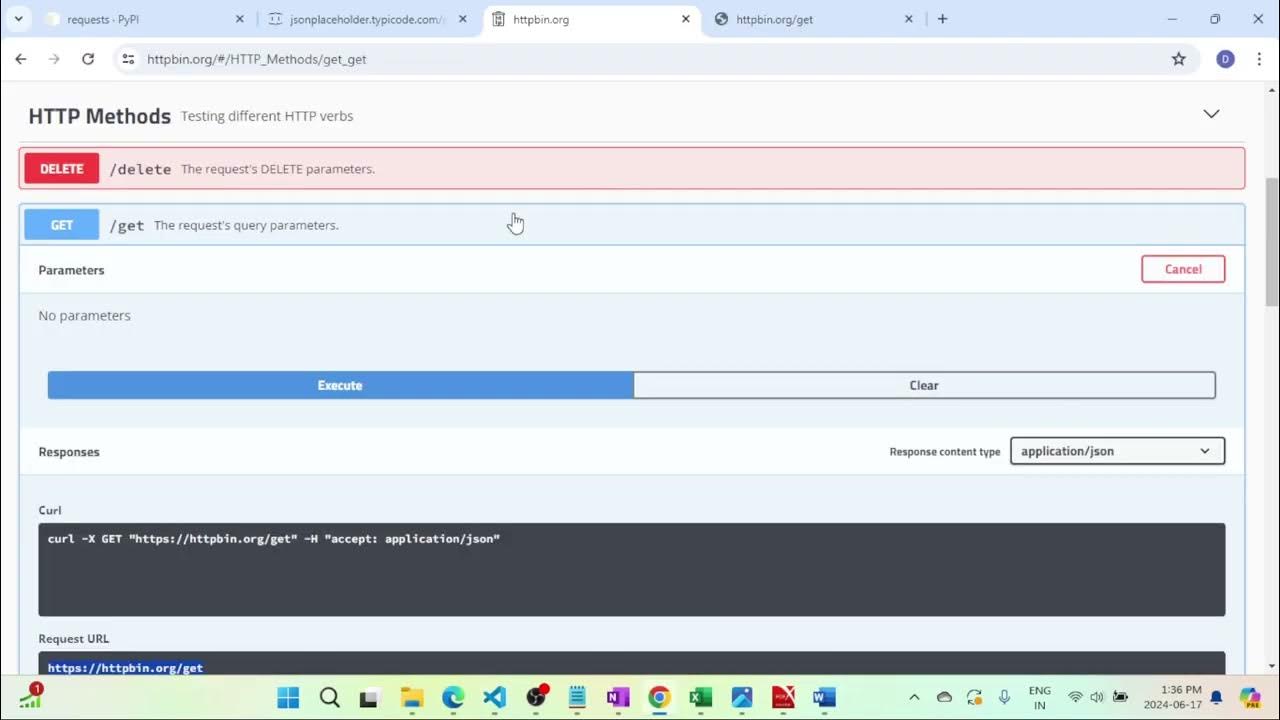This screenshot has width=1280, height=720.
Task: Click the OneDrive cloud tray icon
Action: (x=944, y=697)
